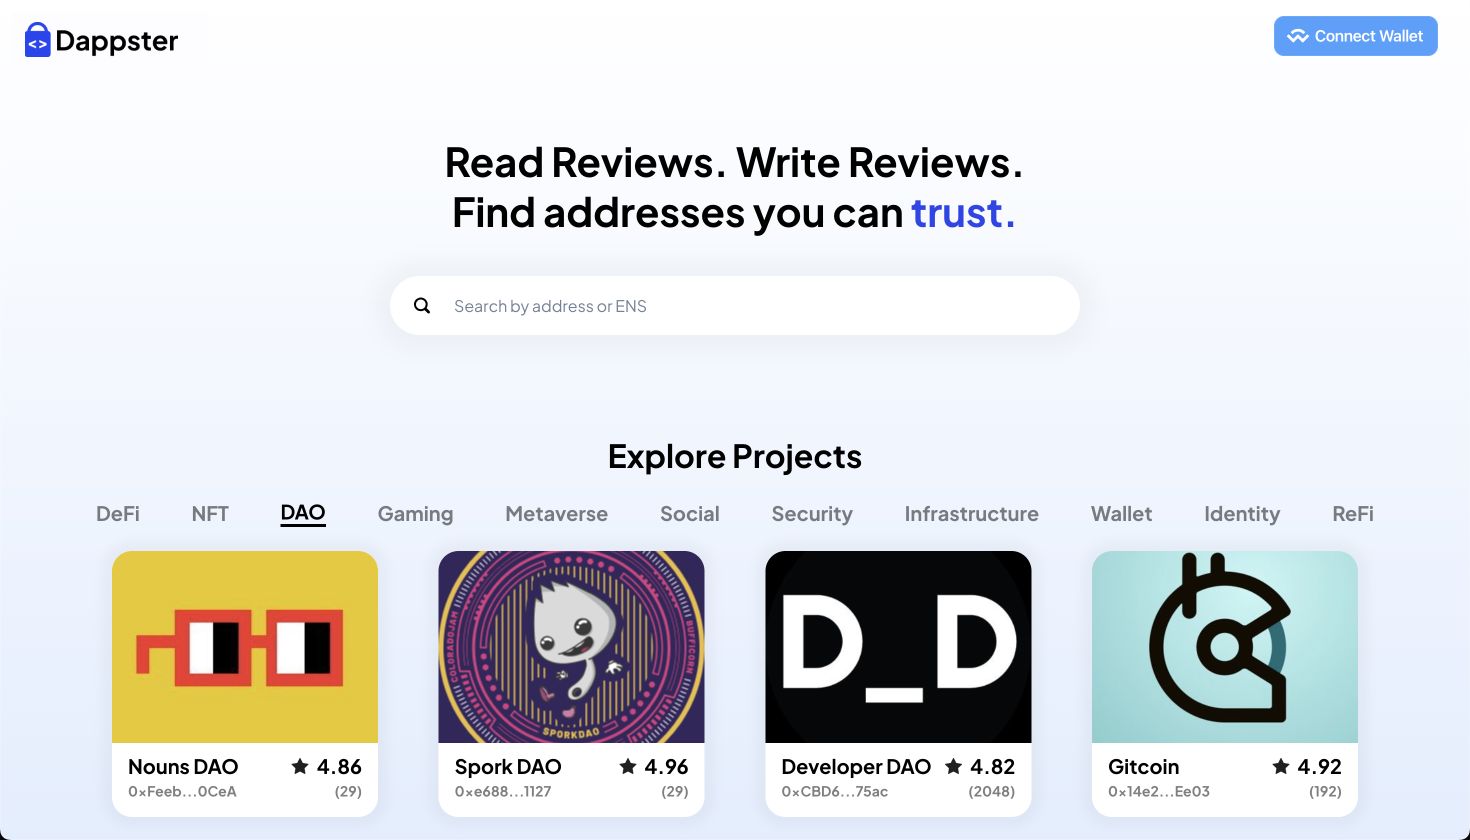This screenshot has height=840, width=1470.
Task: Click address 0xe688...1127
Action: pyautogui.click(x=503, y=792)
